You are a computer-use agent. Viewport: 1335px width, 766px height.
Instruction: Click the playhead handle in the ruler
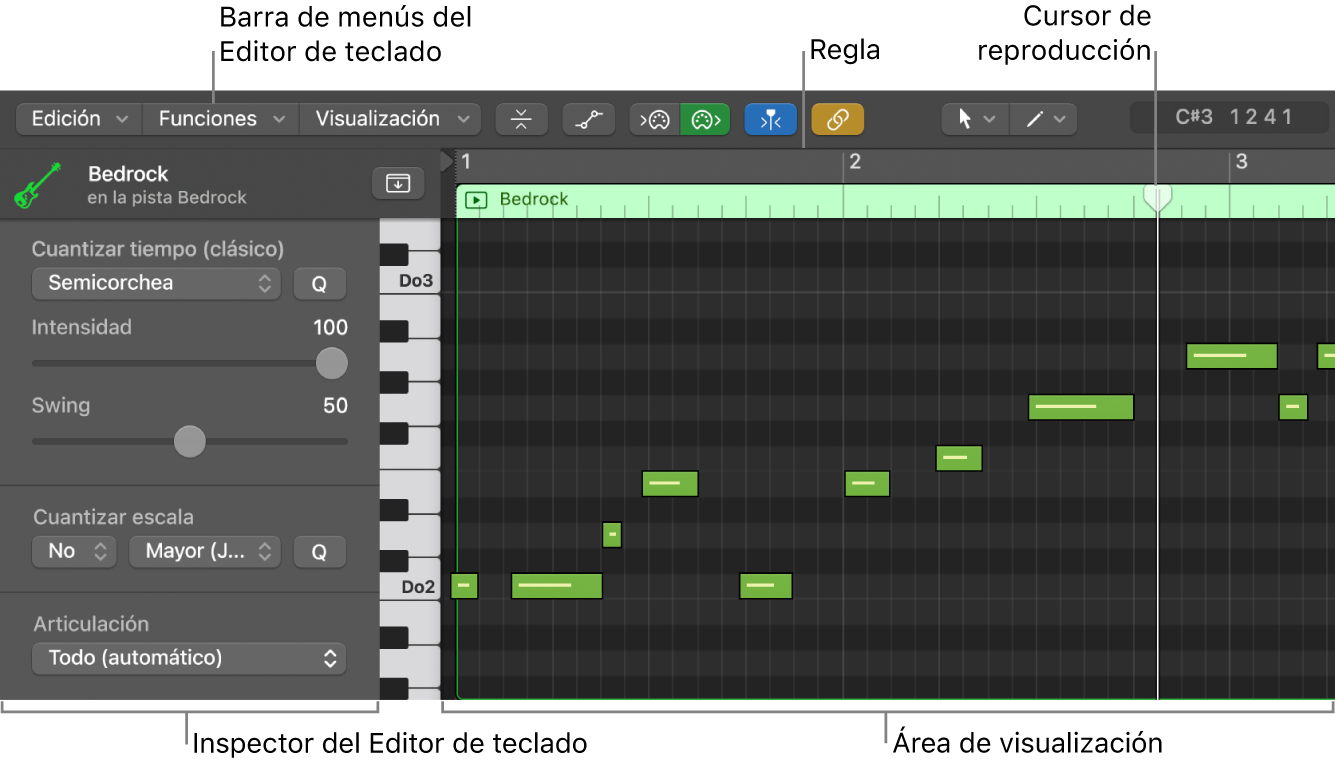coord(1157,198)
